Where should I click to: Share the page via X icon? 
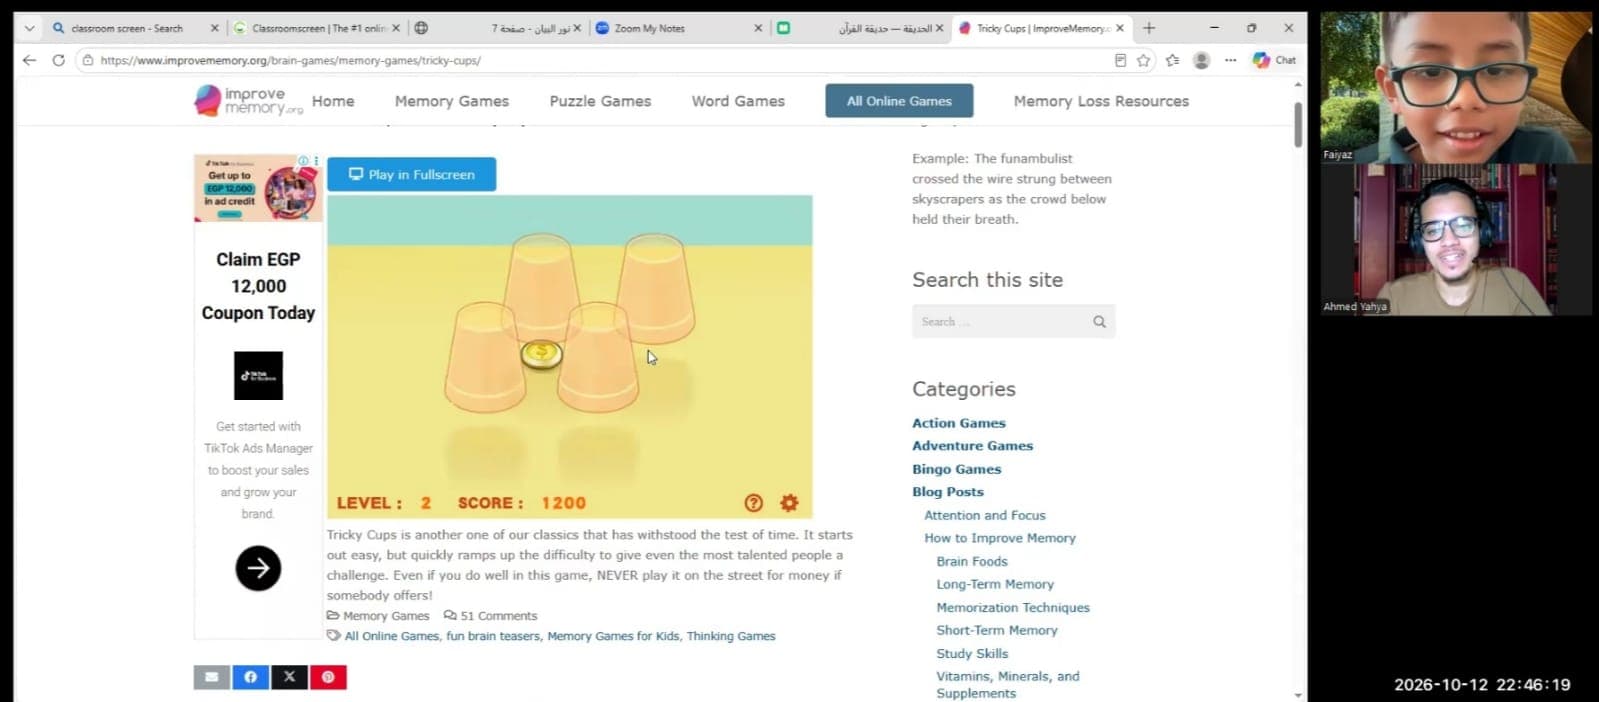coord(289,677)
